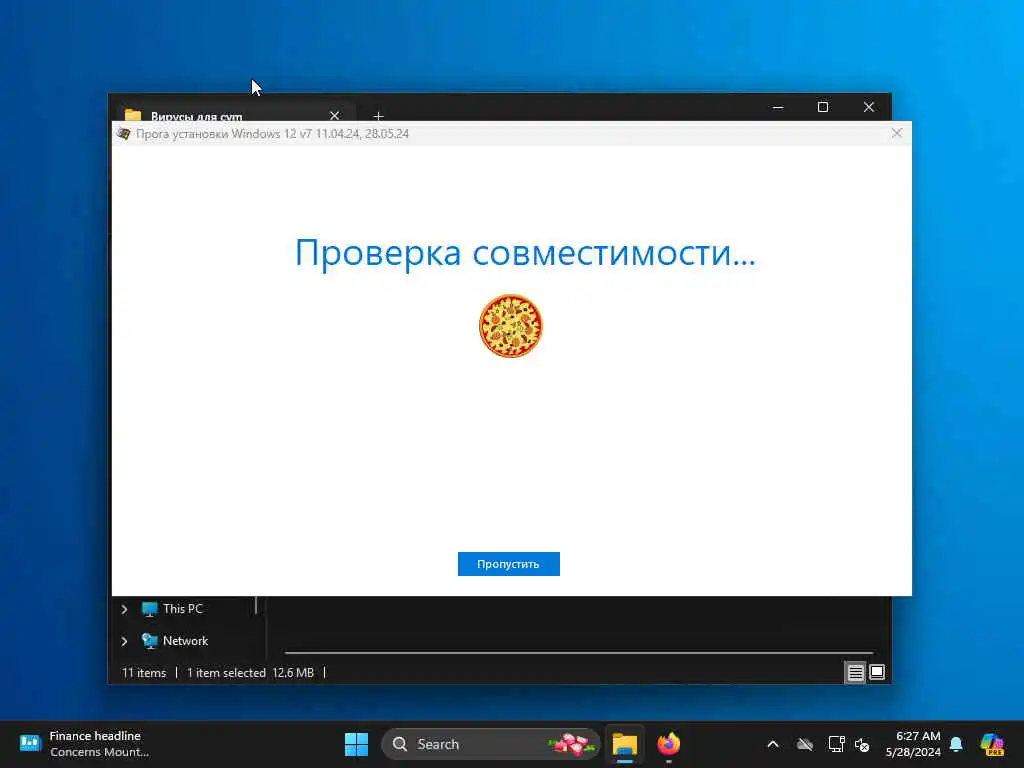The image size is (1024, 768).
Task: Click the '11 items' status text
Action: 144,673
